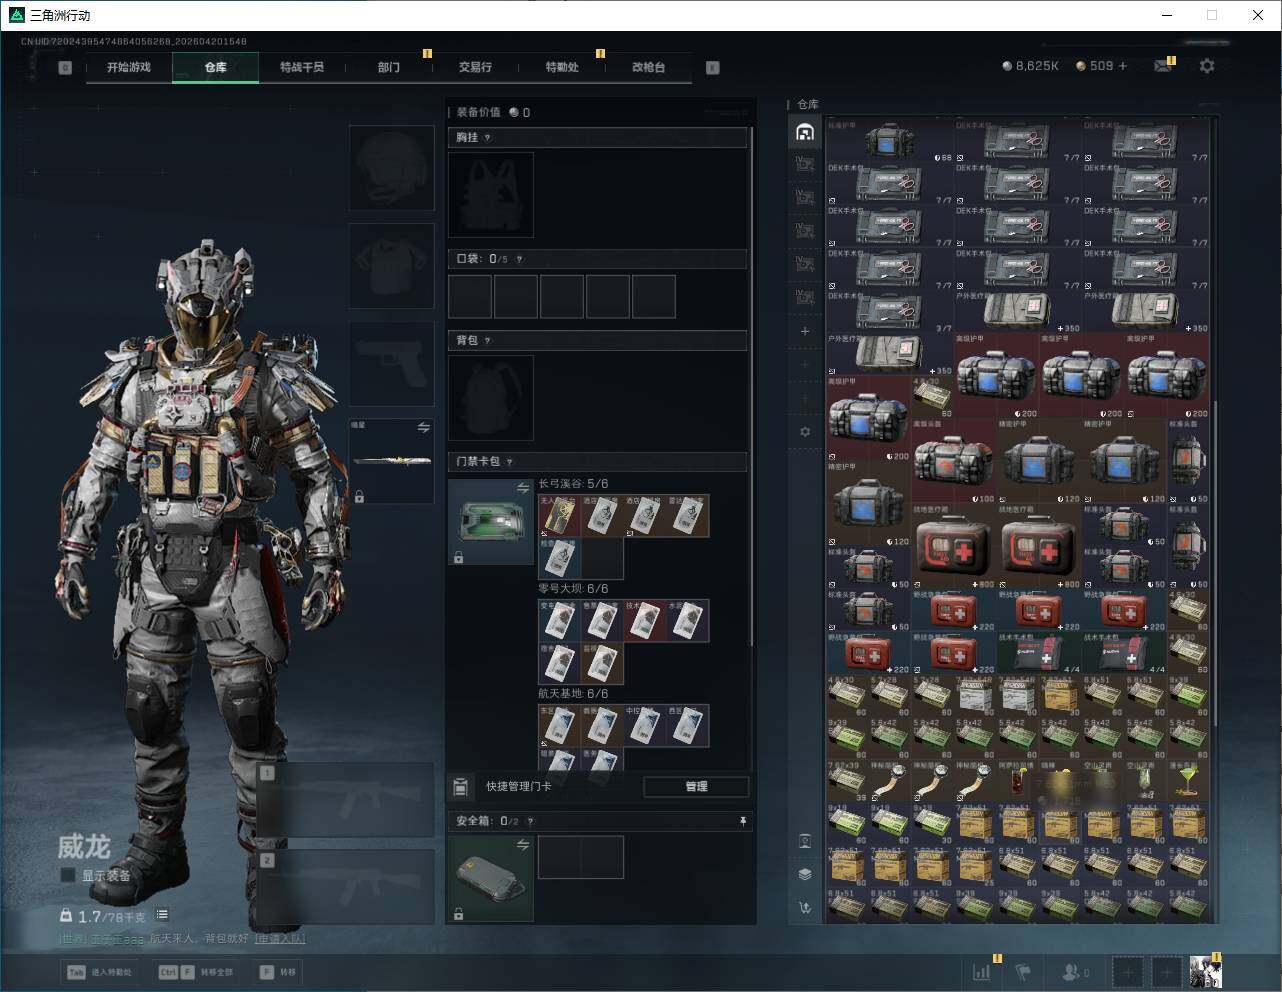Screen dimensions: 1282x992
Task: Open the weight detail list icon
Action: pos(162,915)
